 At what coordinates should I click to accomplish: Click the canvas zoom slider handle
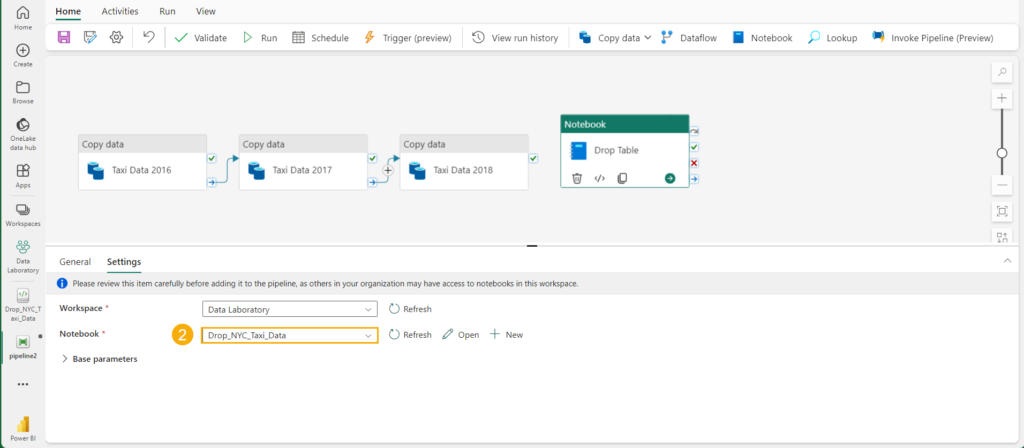click(1001, 153)
